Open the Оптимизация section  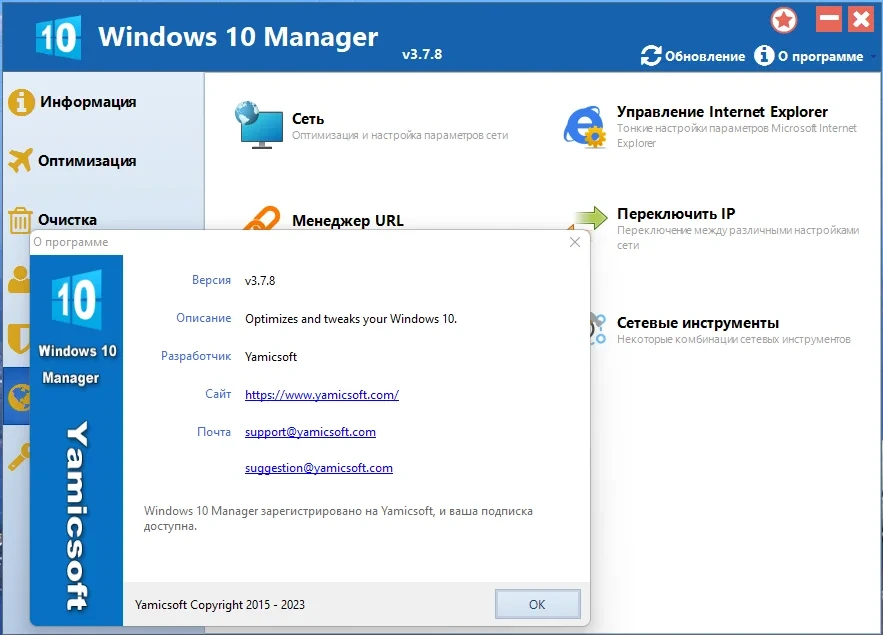(x=87, y=161)
